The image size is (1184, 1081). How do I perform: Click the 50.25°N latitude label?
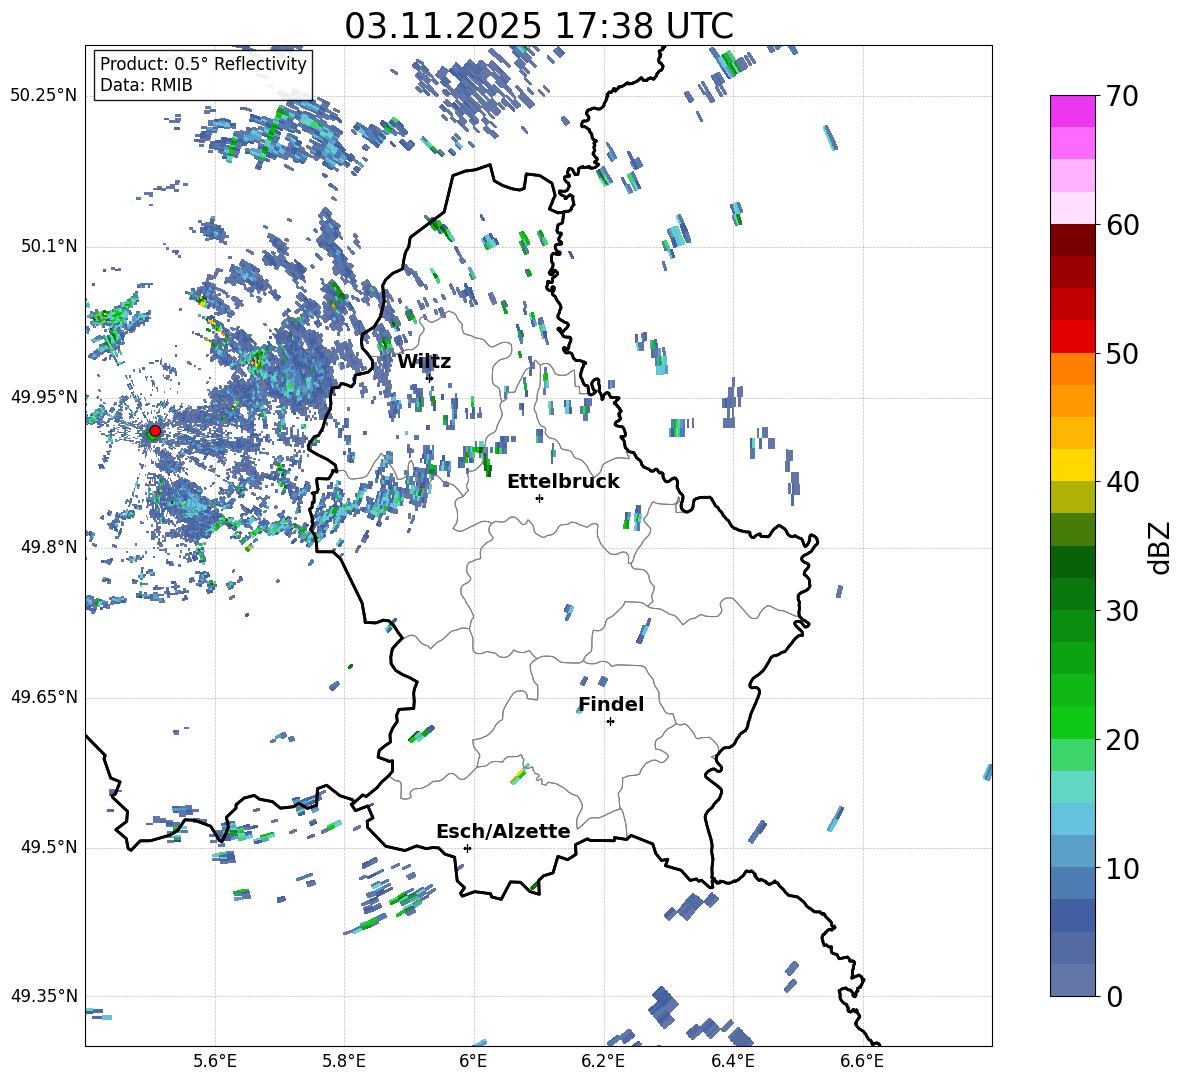44,96
